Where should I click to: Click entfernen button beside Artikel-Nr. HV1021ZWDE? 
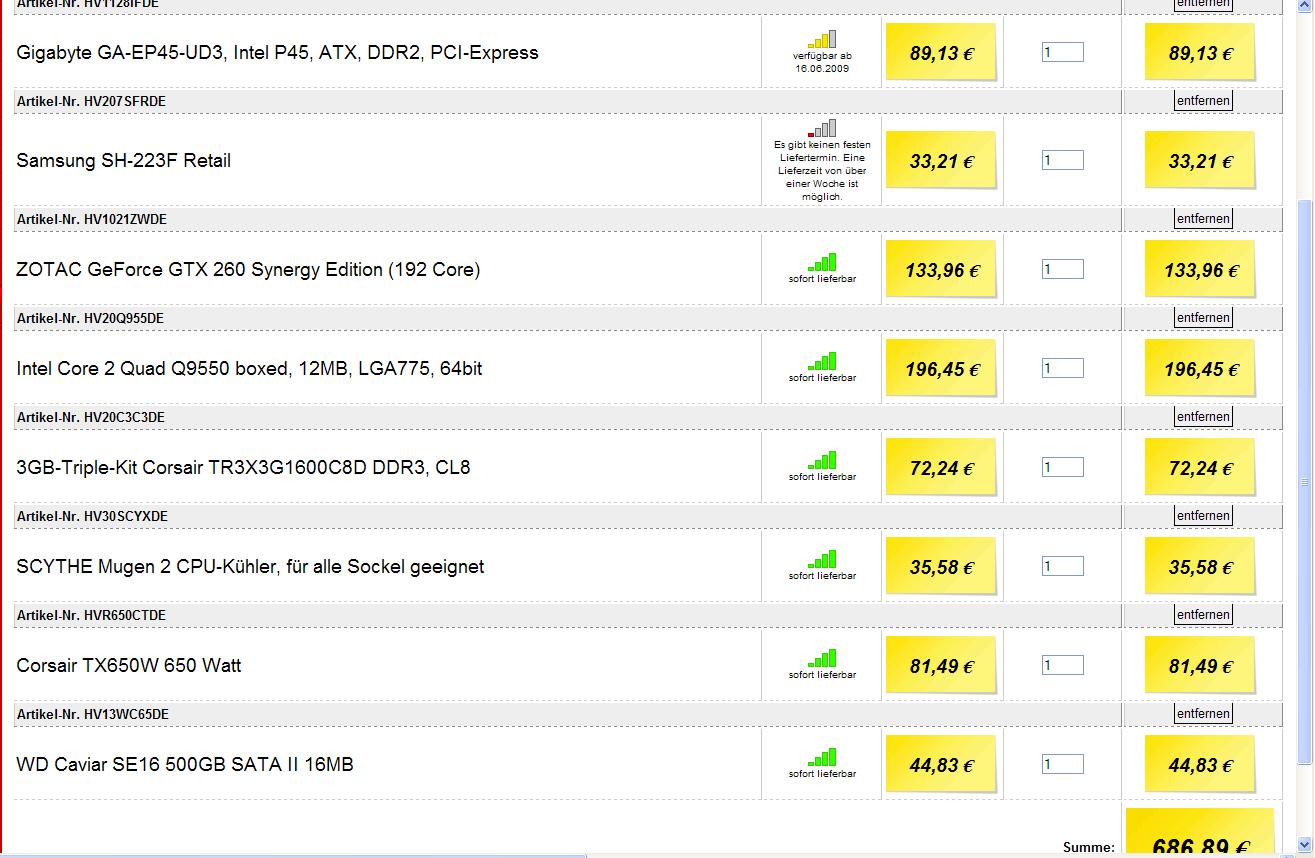coord(1203,219)
